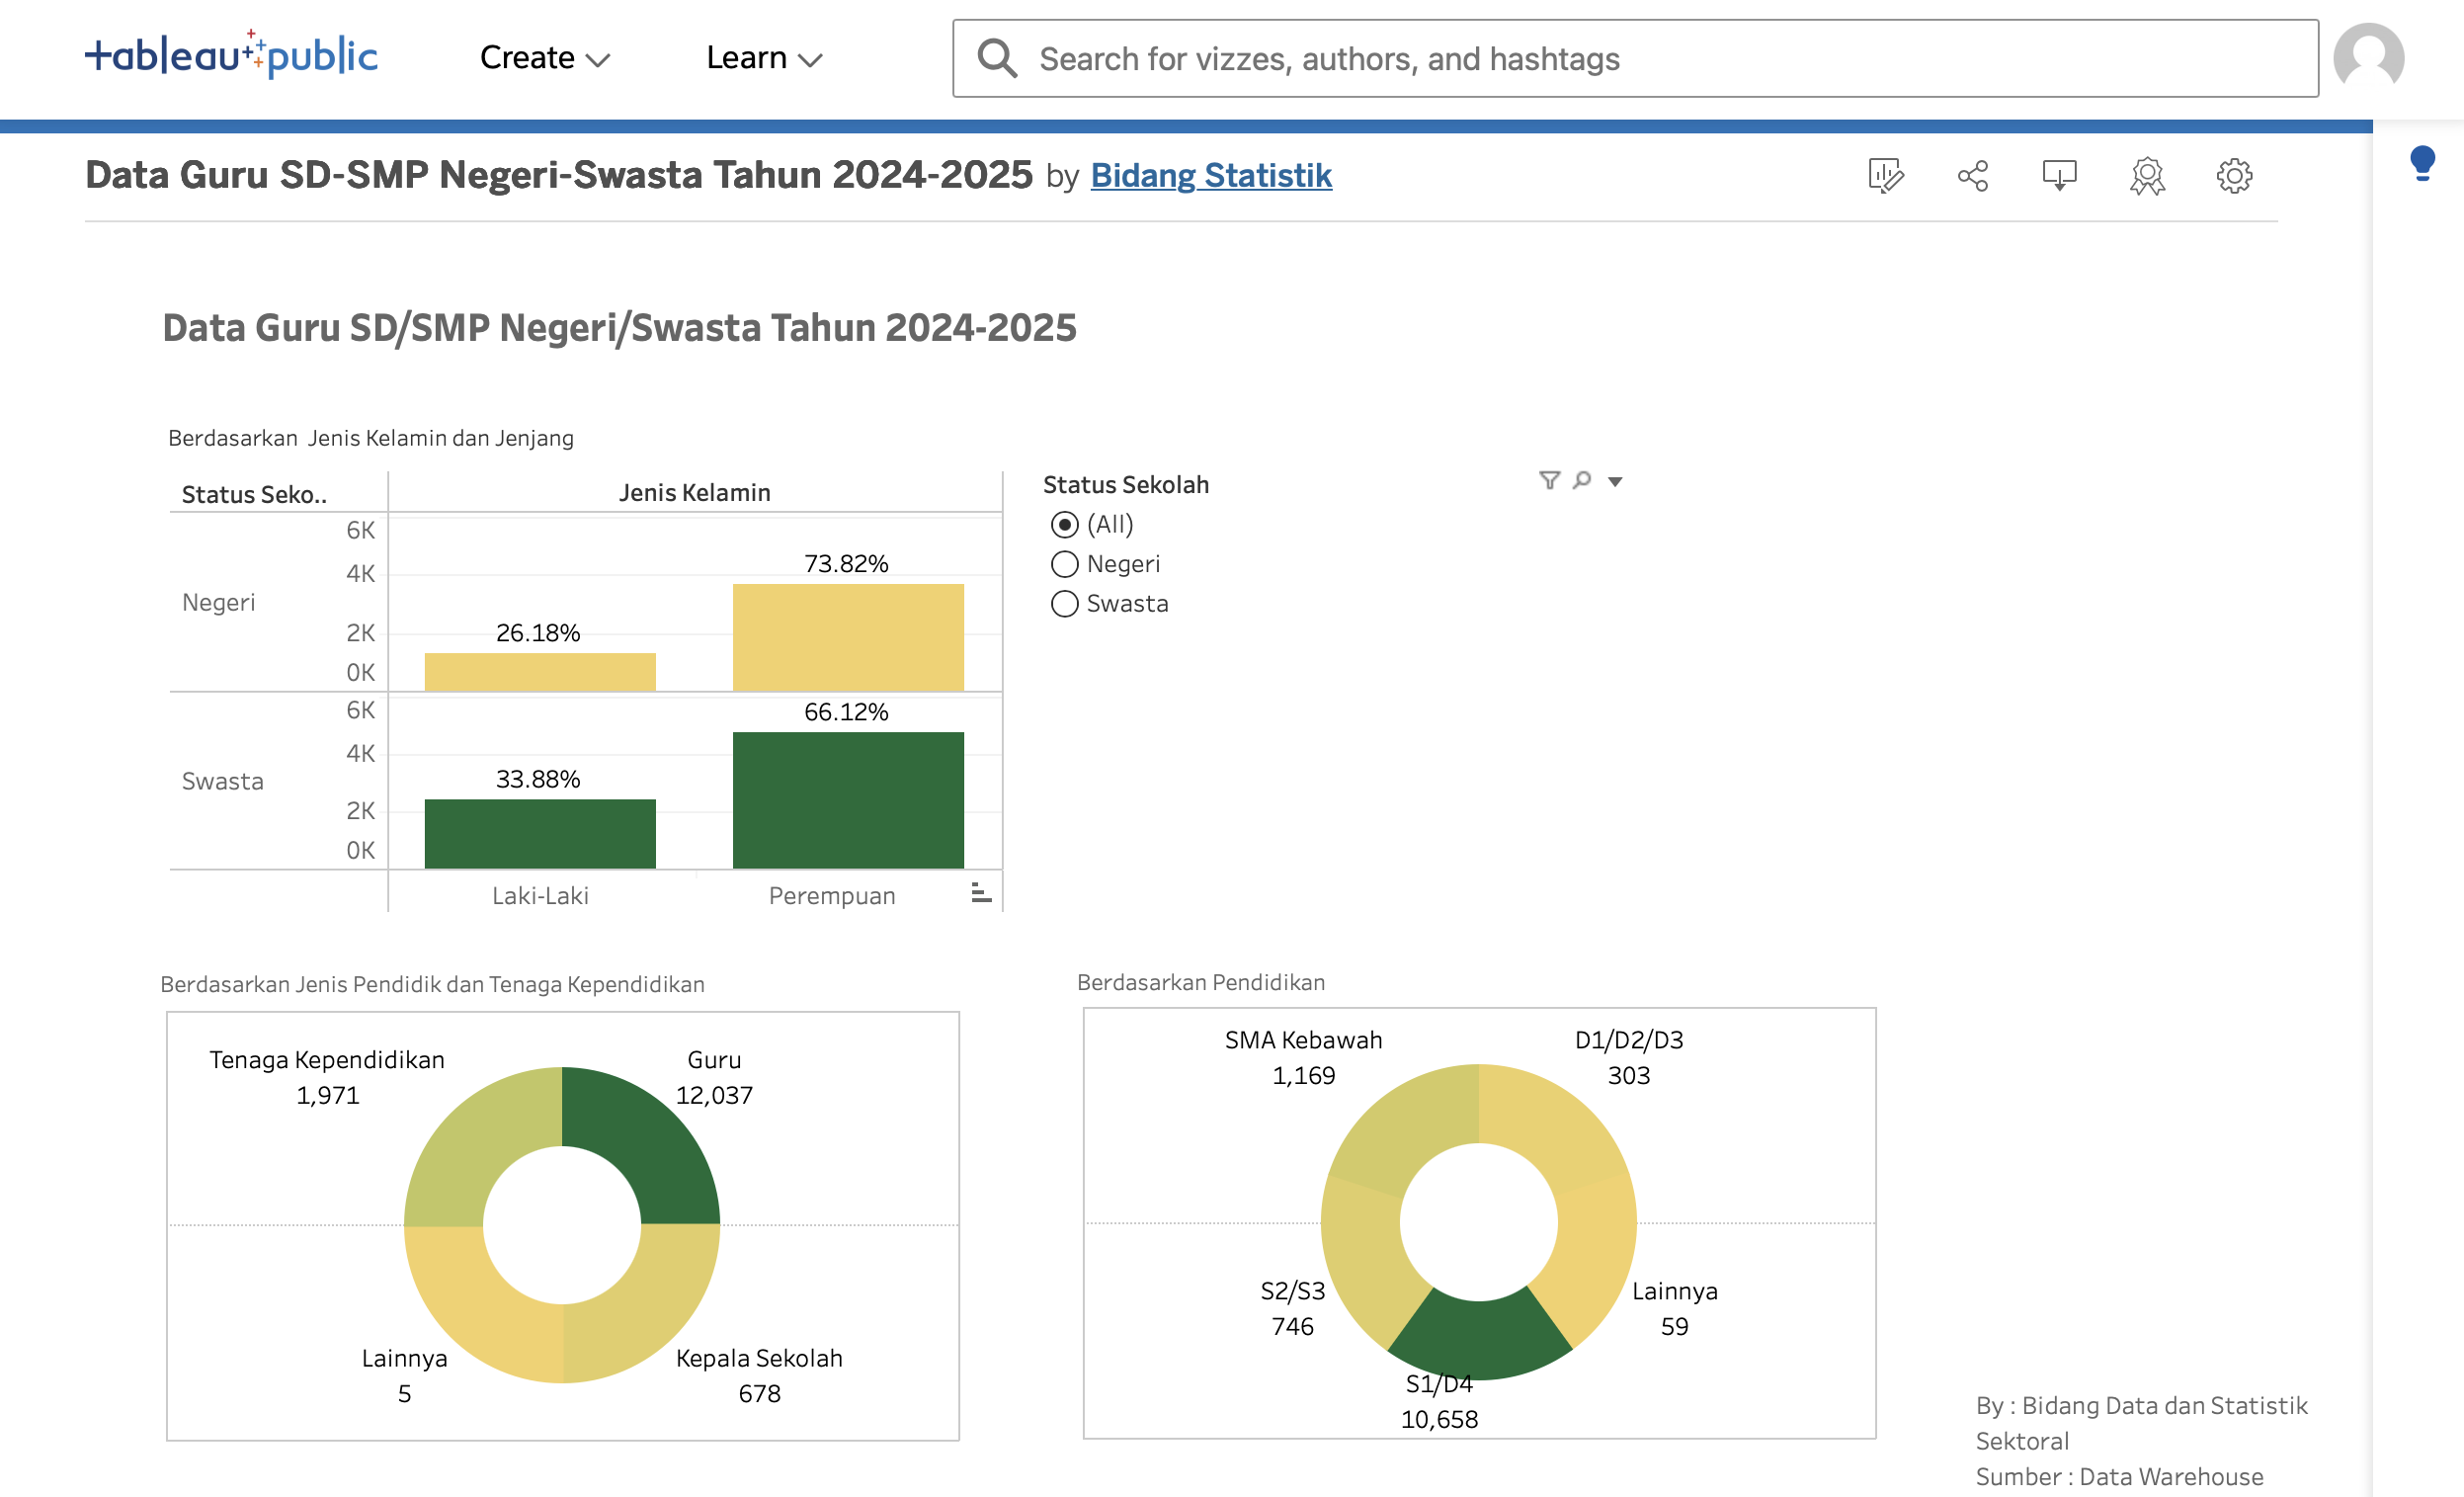
Task: Click the Status Sekolah filter funnel icon
Action: point(1549,481)
